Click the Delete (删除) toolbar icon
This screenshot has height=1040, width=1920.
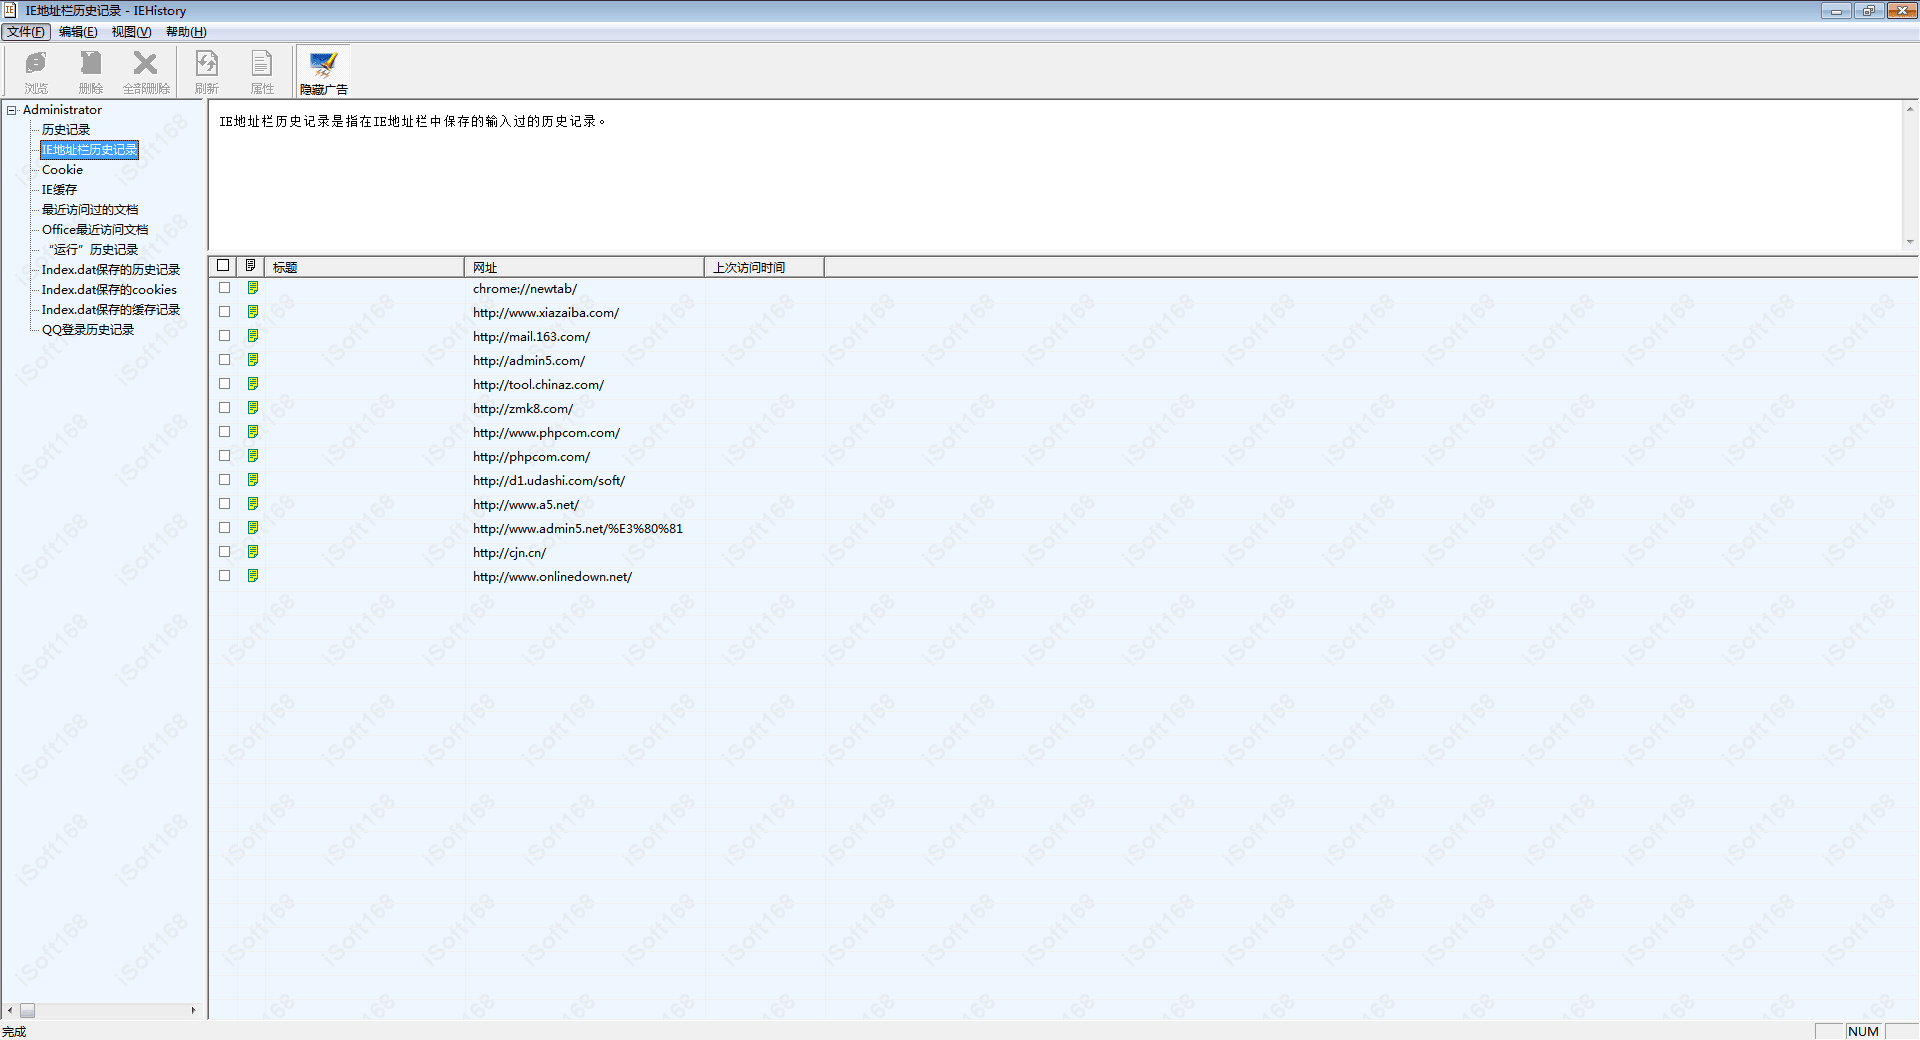coord(91,71)
